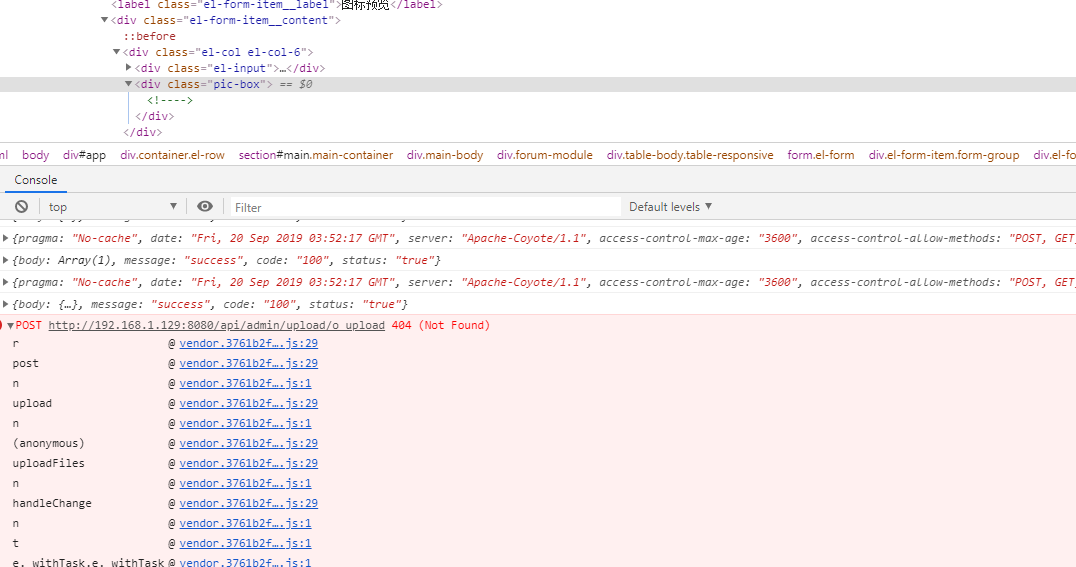Select div.main-body in the breadcrumb
Viewport: 1076px width, 567px height.
tap(445, 155)
